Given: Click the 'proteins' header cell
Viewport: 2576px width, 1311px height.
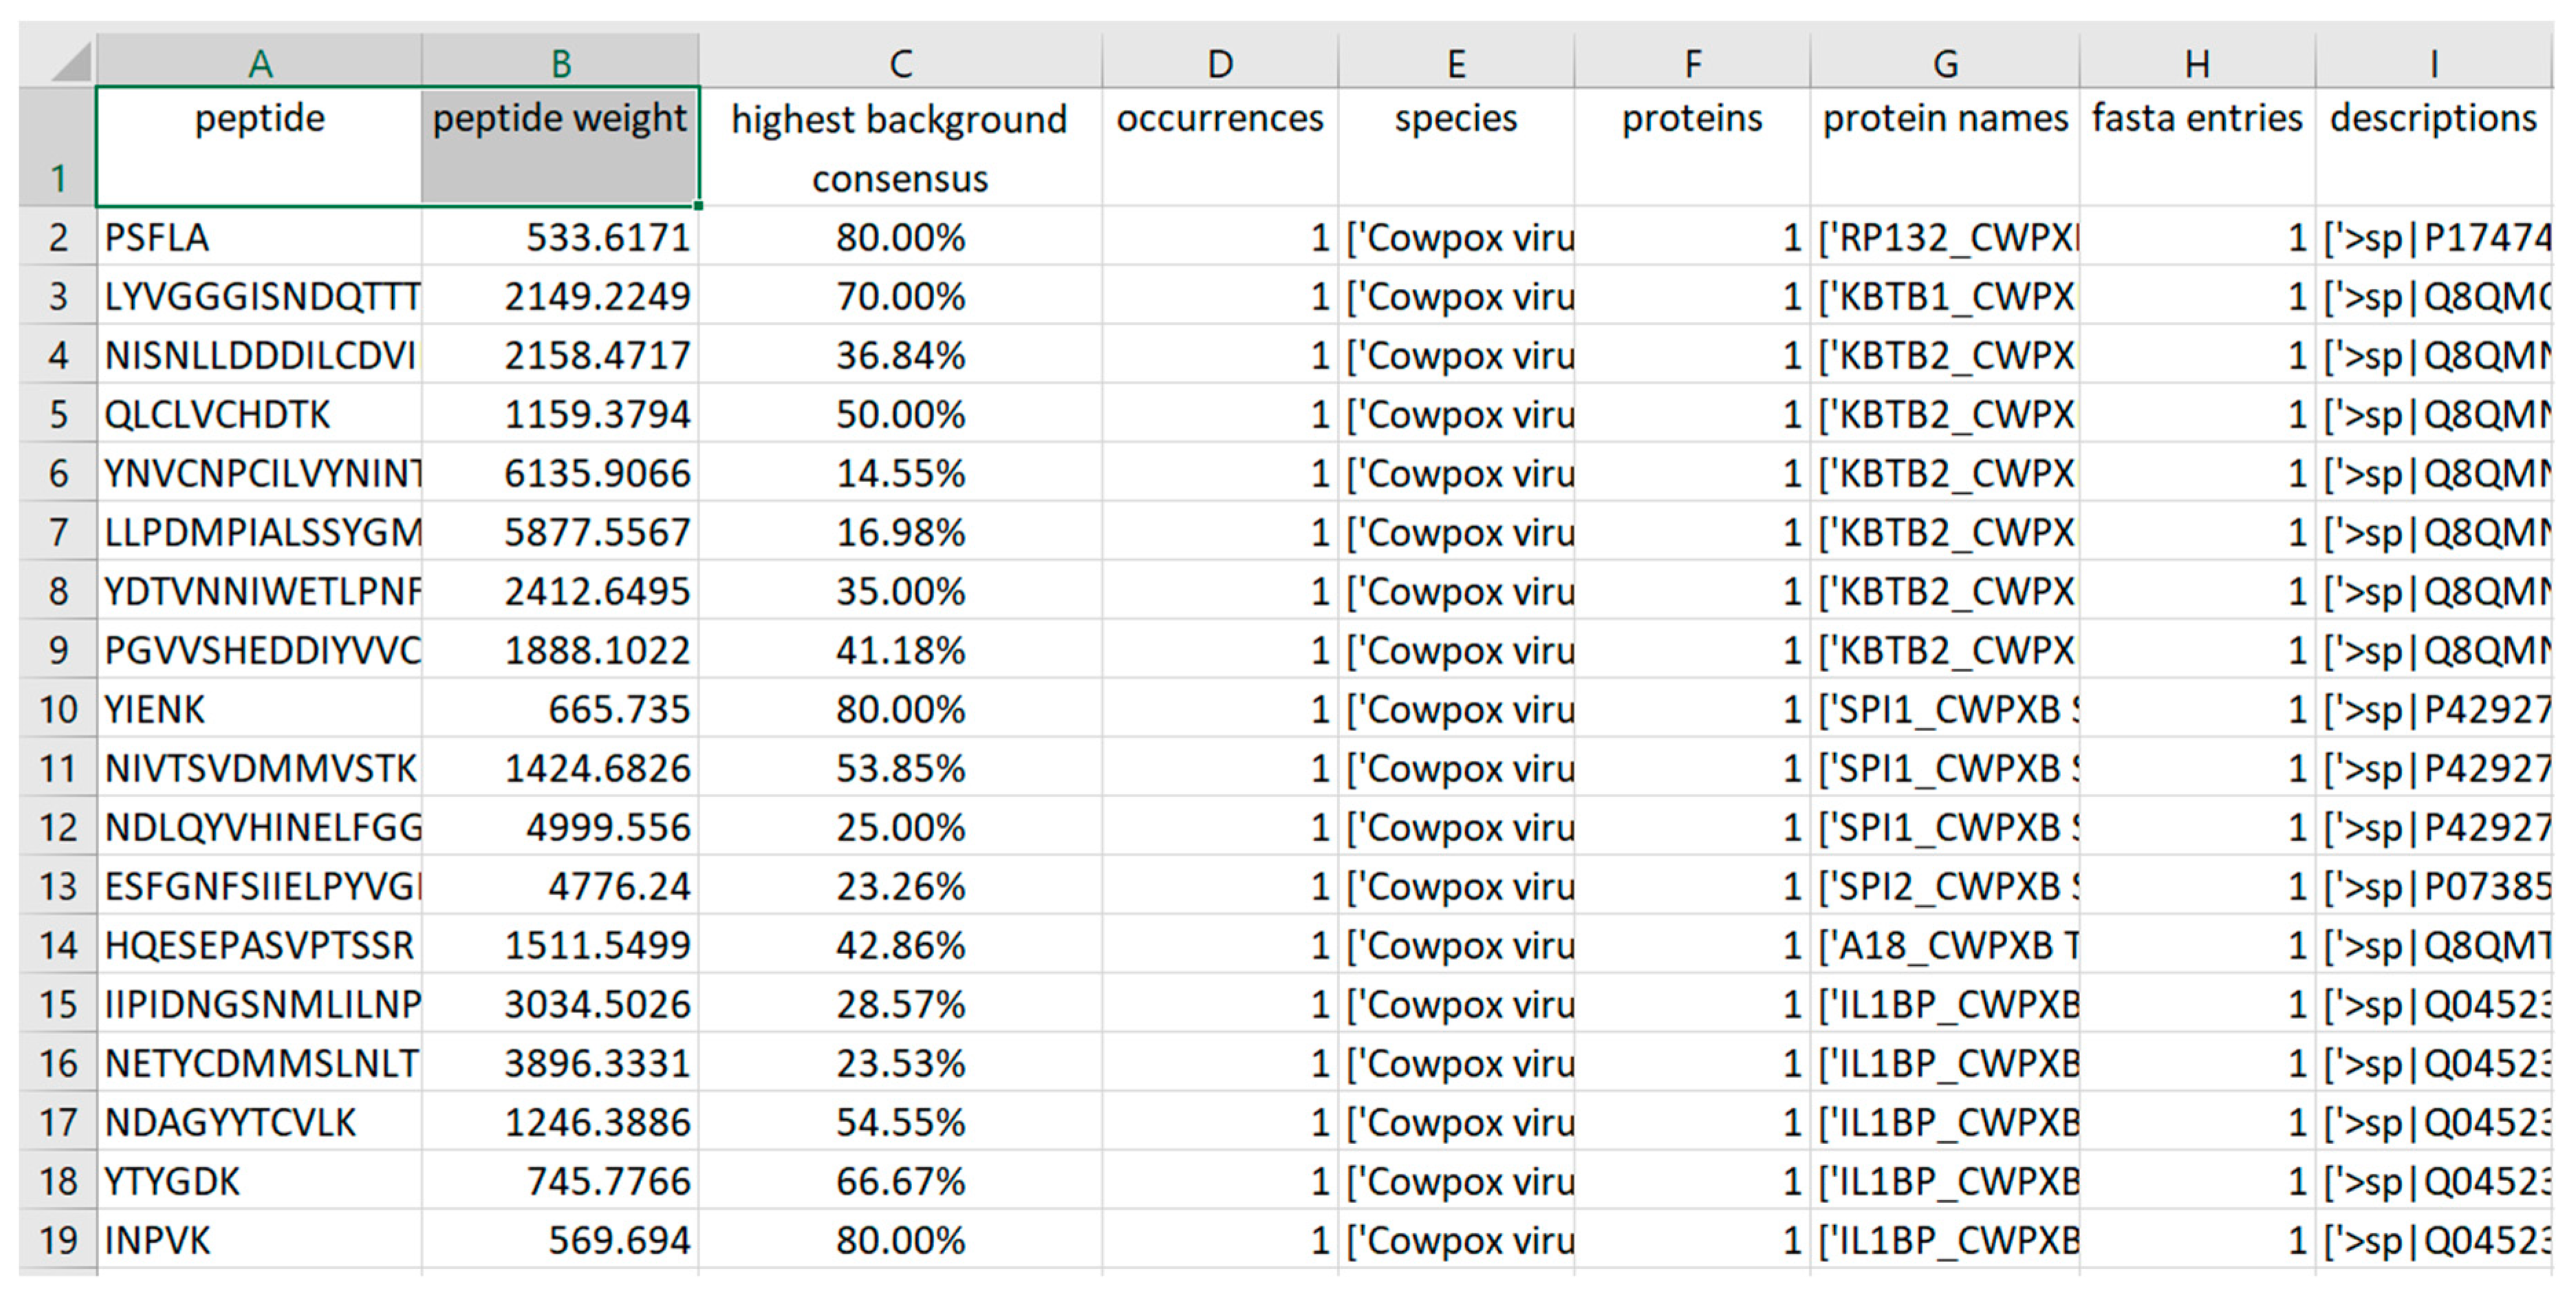Looking at the screenshot, I should [x=1692, y=147].
